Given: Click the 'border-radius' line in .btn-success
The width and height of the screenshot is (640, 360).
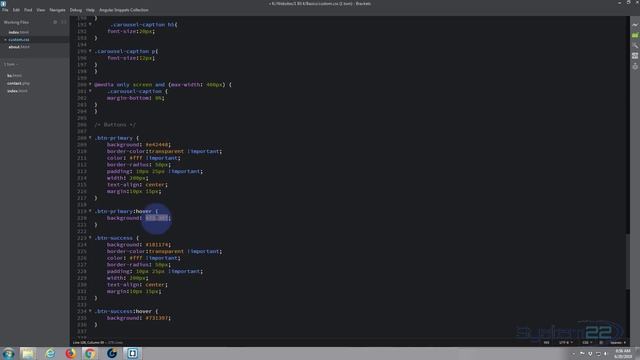Looking at the screenshot, I should coord(139,264).
